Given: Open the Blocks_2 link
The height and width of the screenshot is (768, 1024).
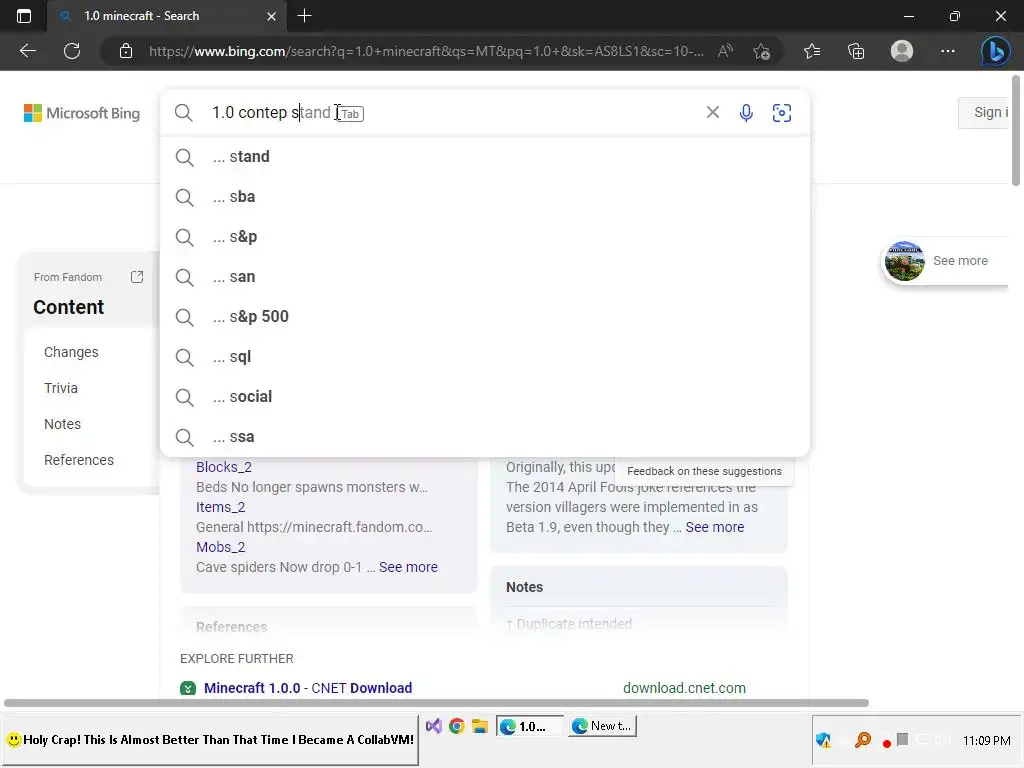Looking at the screenshot, I should tap(223, 467).
